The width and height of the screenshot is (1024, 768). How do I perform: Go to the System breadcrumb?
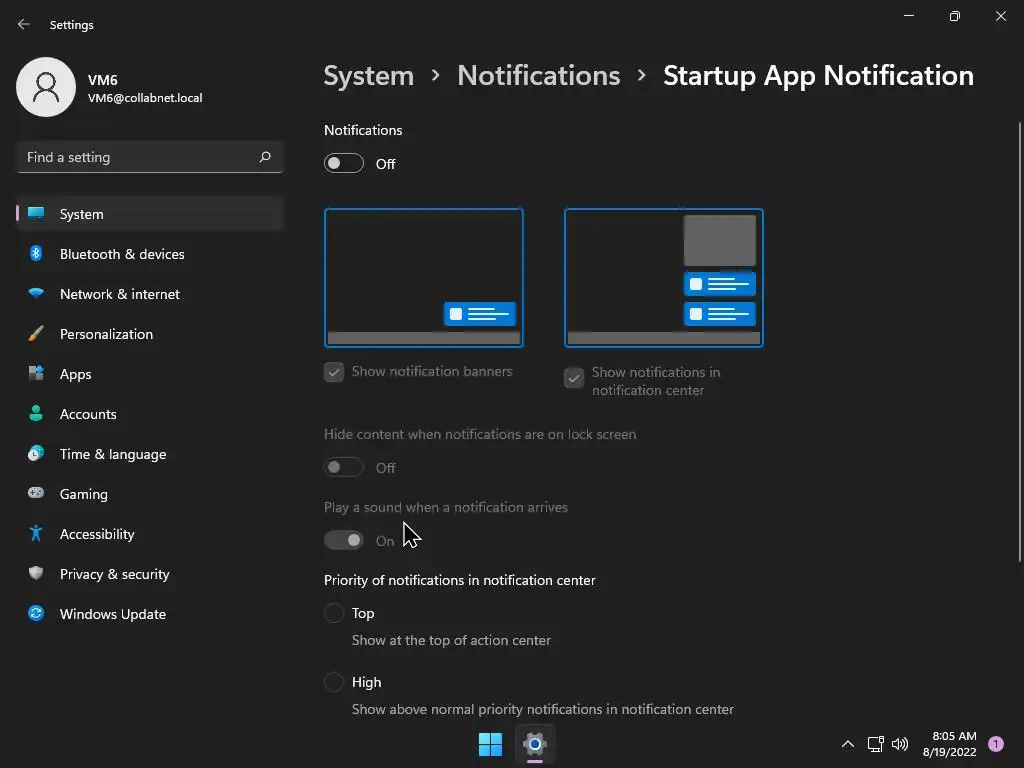pyautogui.click(x=368, y=76)
